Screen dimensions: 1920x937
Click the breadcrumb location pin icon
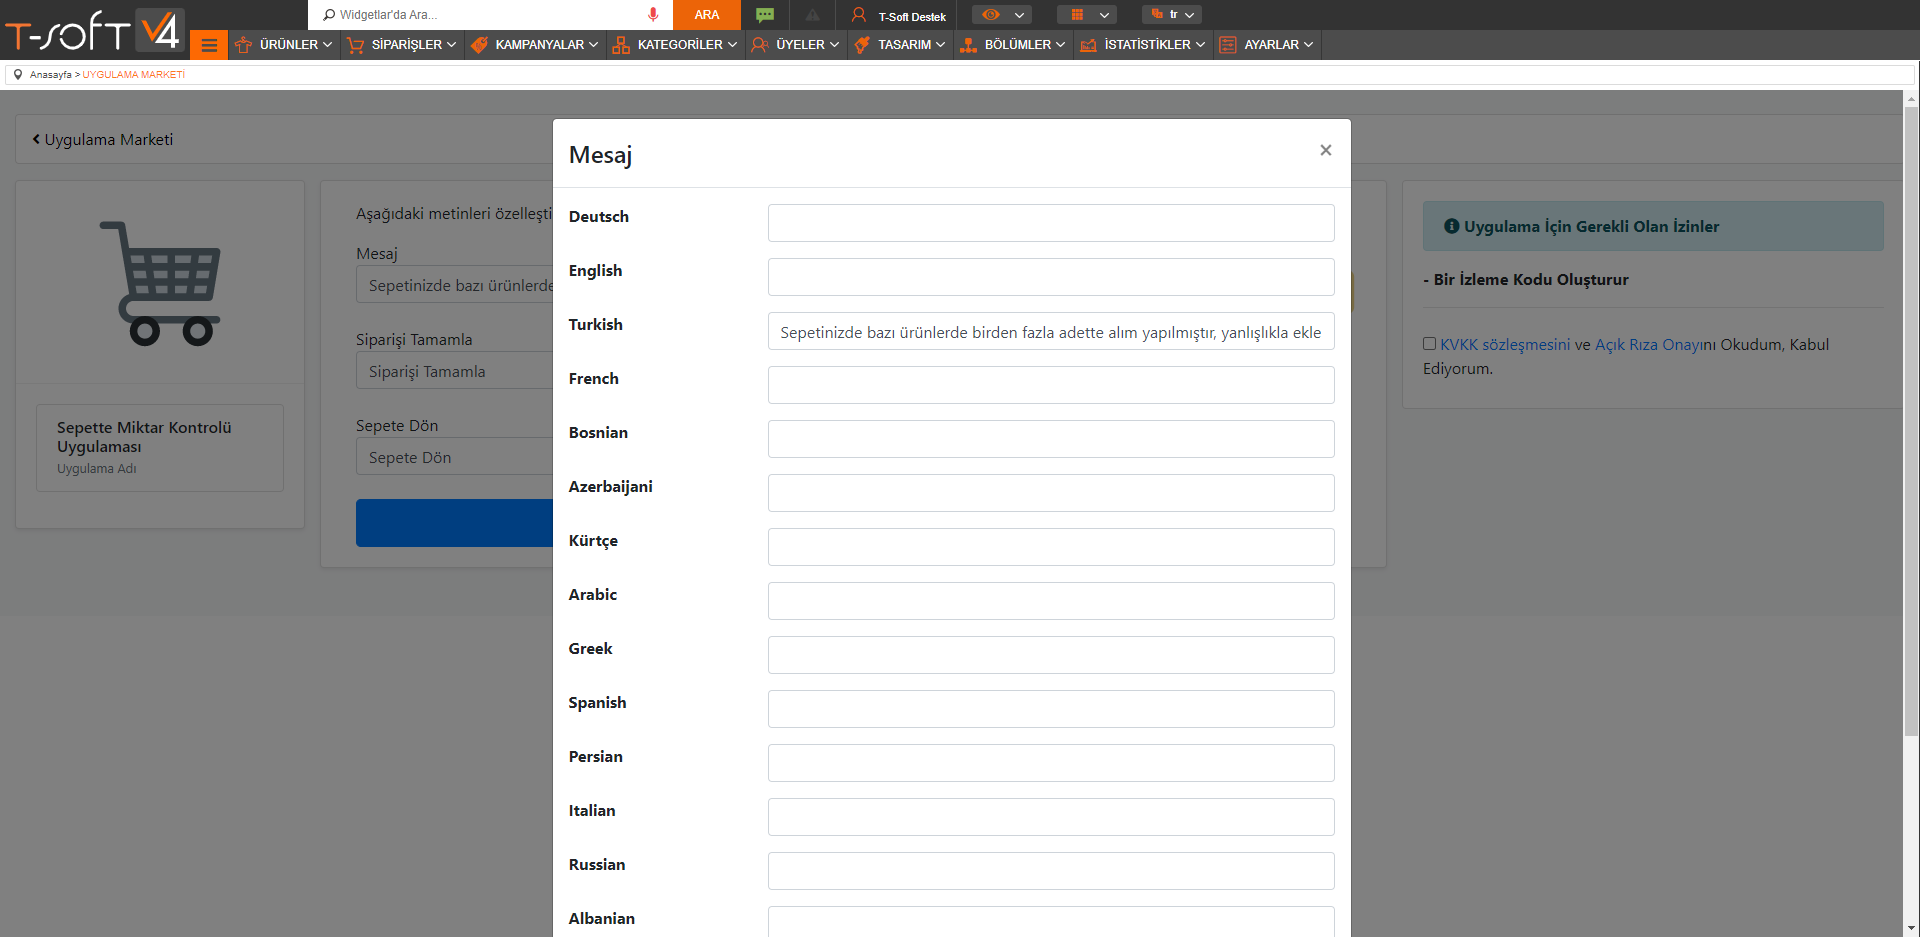click(x=18, y=74)
